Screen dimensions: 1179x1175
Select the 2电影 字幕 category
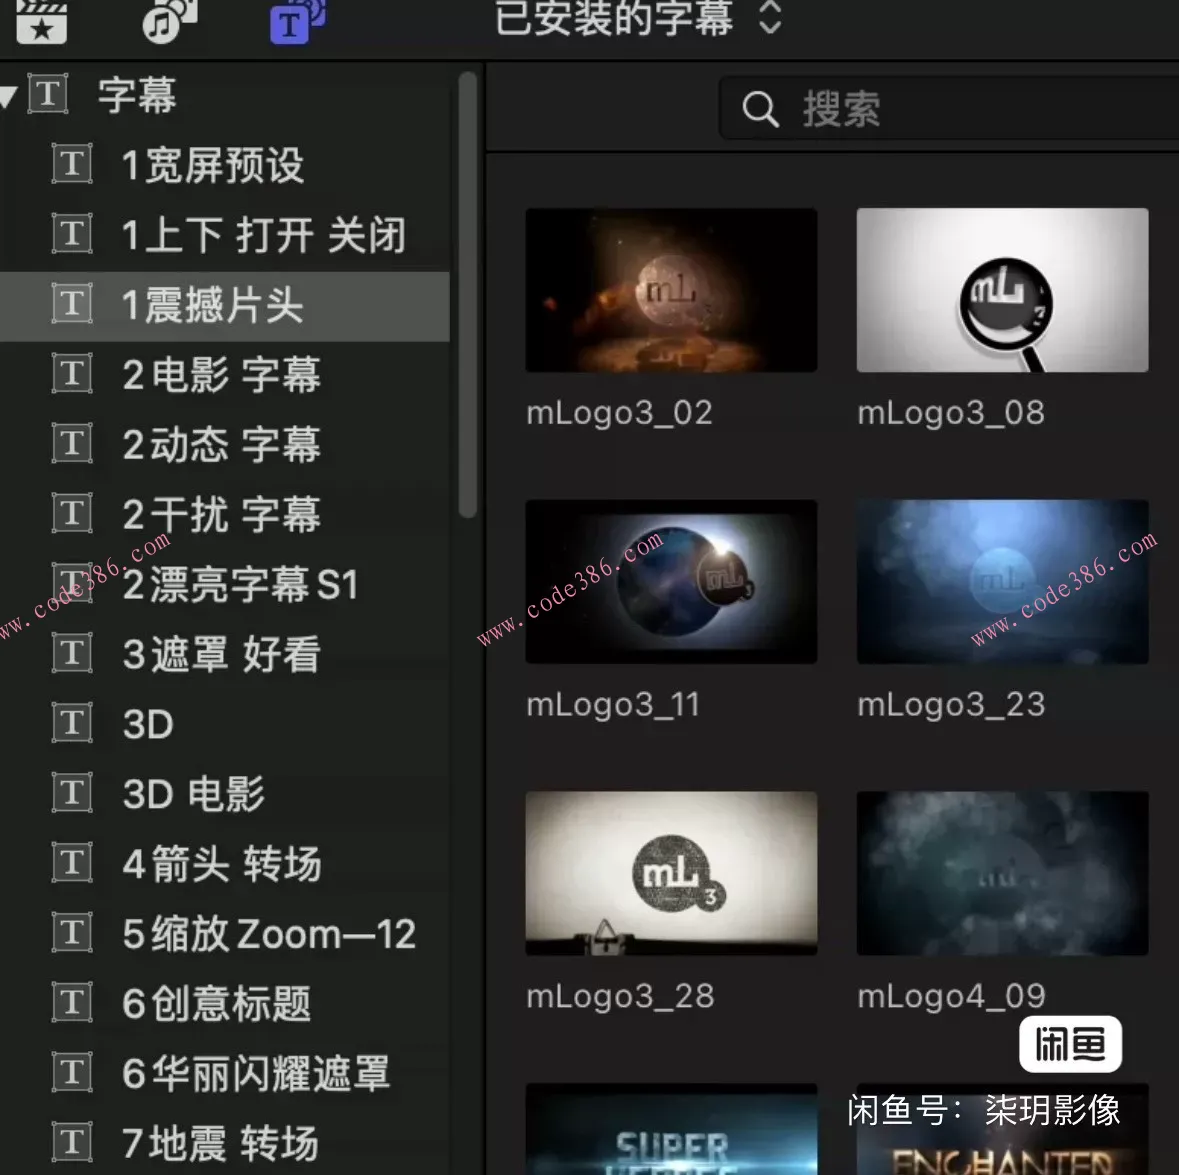pyautogui.click(x=222, y=375)
